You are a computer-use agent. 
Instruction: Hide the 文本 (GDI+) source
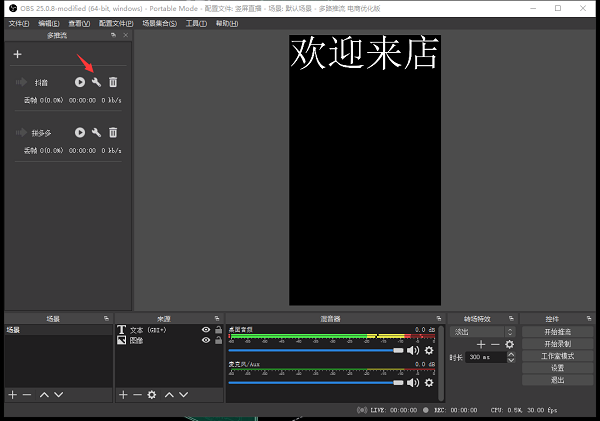pyautogui.click(x=206, y=329)
